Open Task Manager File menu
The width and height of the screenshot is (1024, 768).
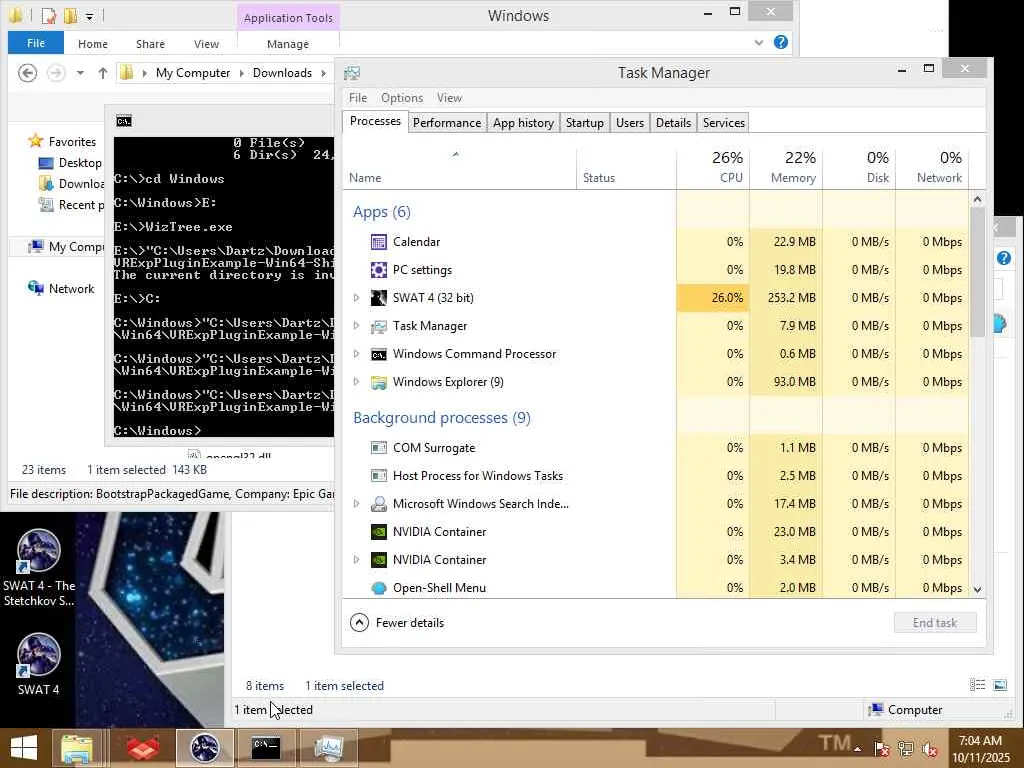point(358,98)
